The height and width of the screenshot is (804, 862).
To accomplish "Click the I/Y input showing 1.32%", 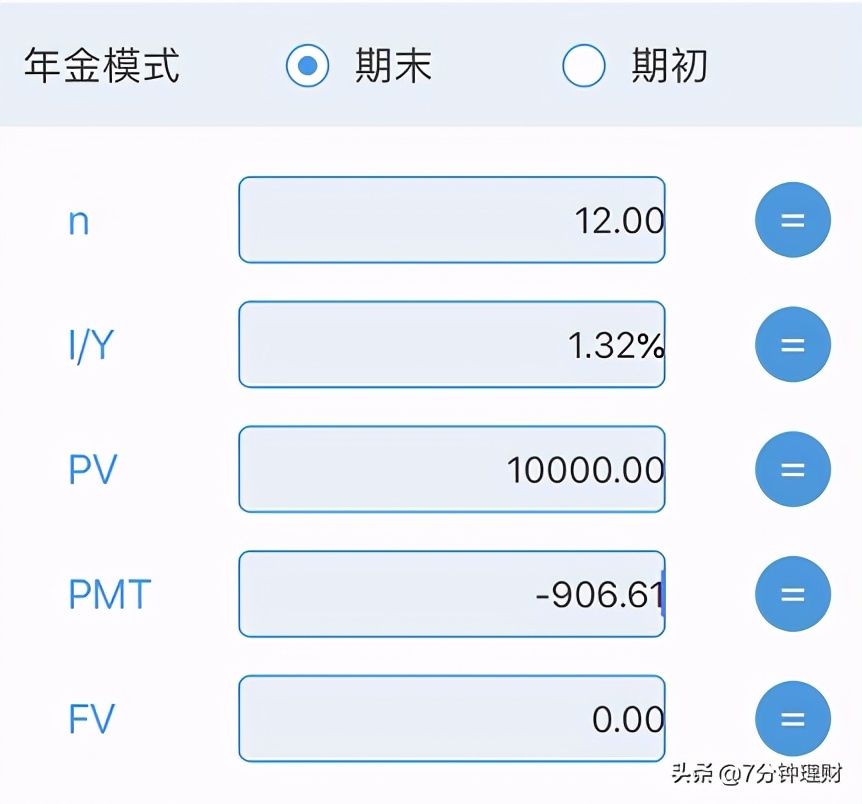I will coord(452,344).
